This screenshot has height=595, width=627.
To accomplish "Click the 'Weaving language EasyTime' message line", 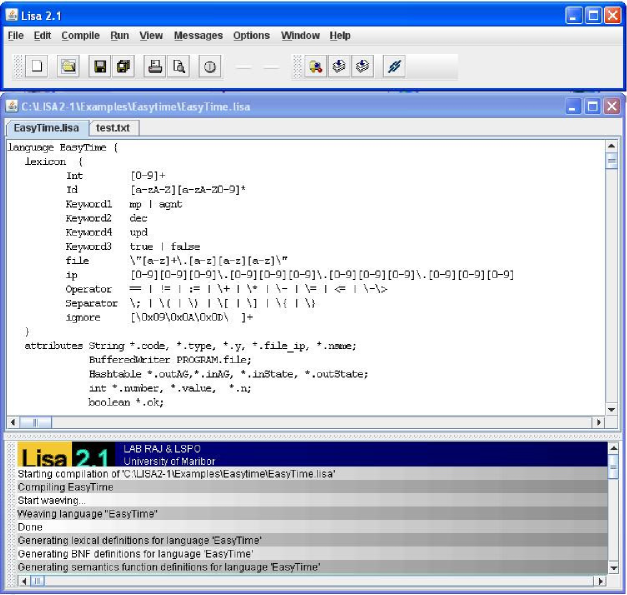I will (x=88, y=513).
